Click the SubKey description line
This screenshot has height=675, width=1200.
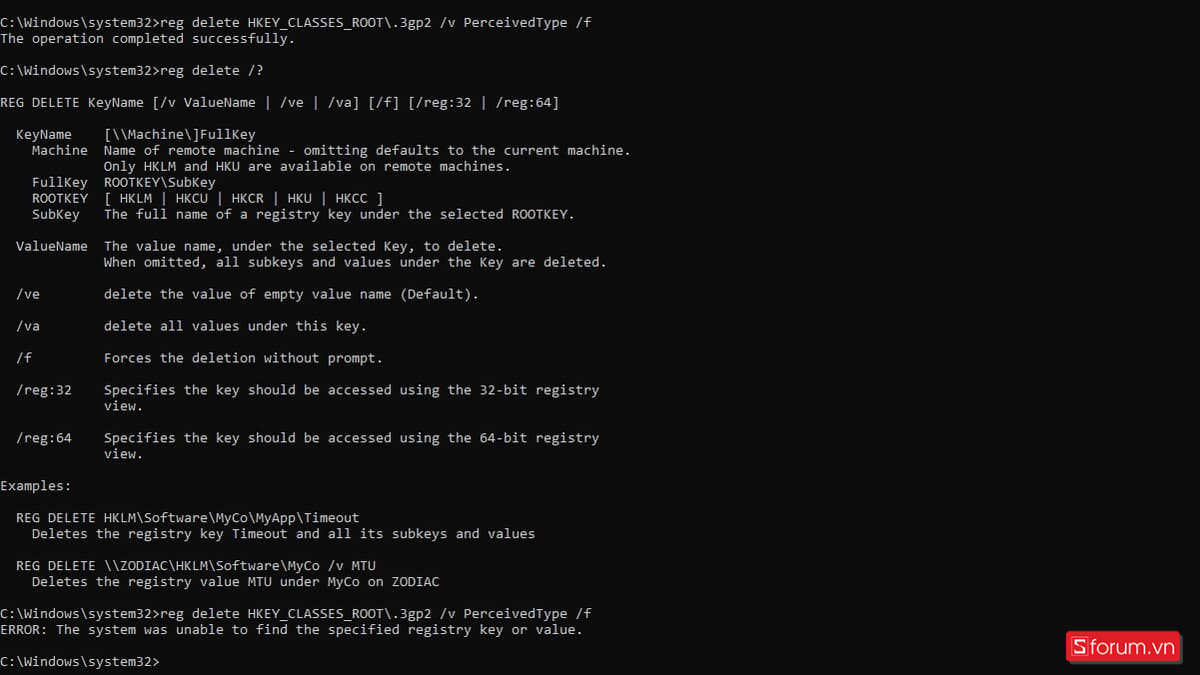click(x=304, y=214)
